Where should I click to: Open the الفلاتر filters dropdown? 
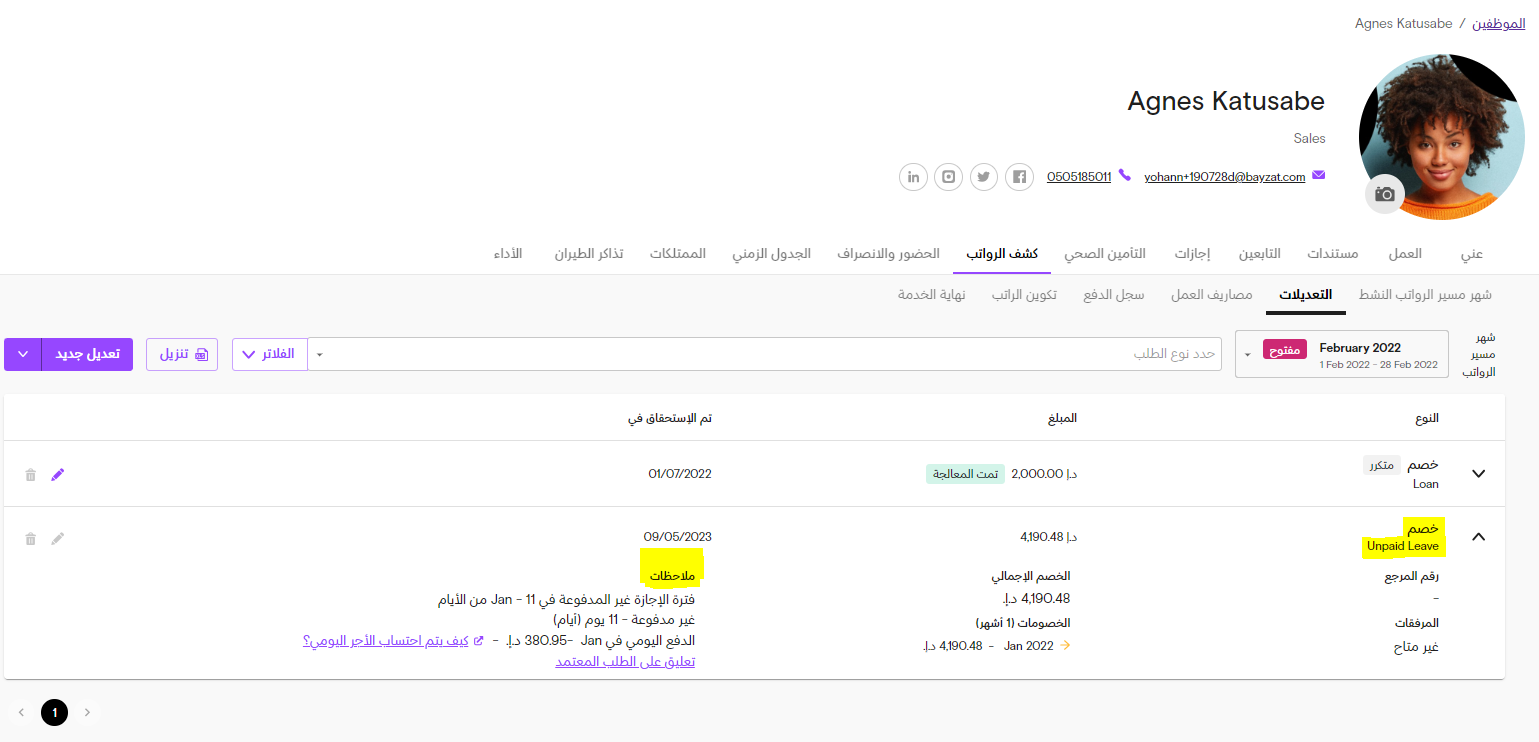click(x=270, y=354)
